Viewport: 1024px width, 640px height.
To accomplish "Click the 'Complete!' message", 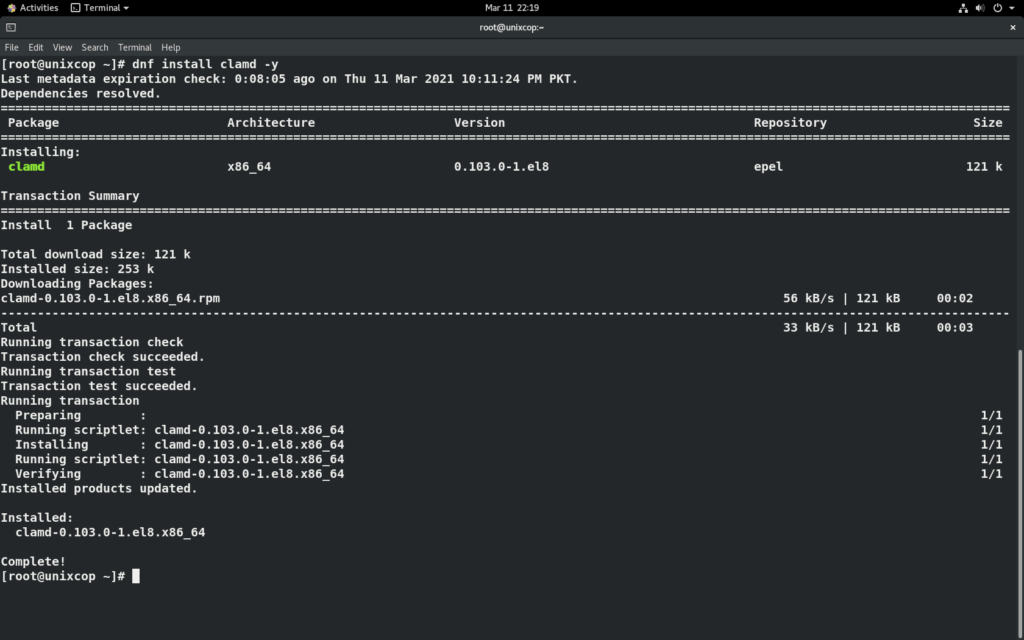I will [x=33, y=562].
